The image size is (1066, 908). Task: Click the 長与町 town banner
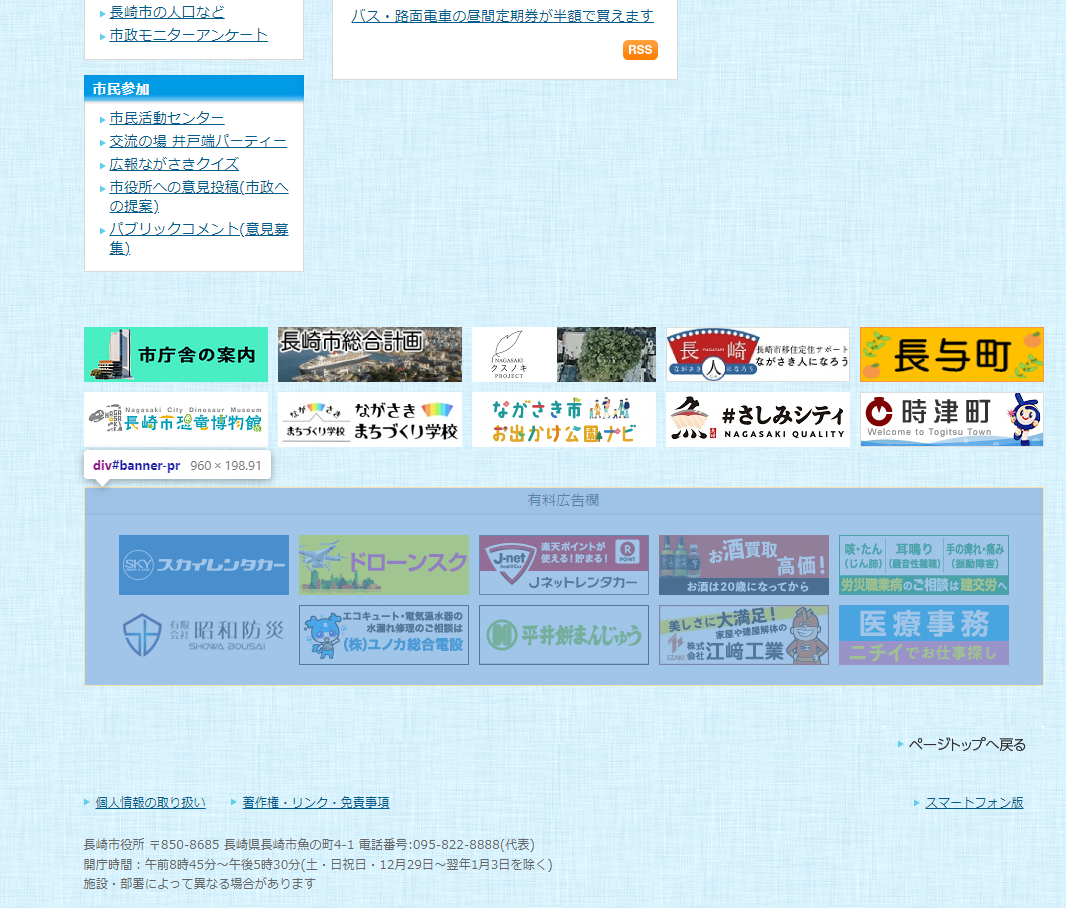pyautogui.click(x=951, y=354)
